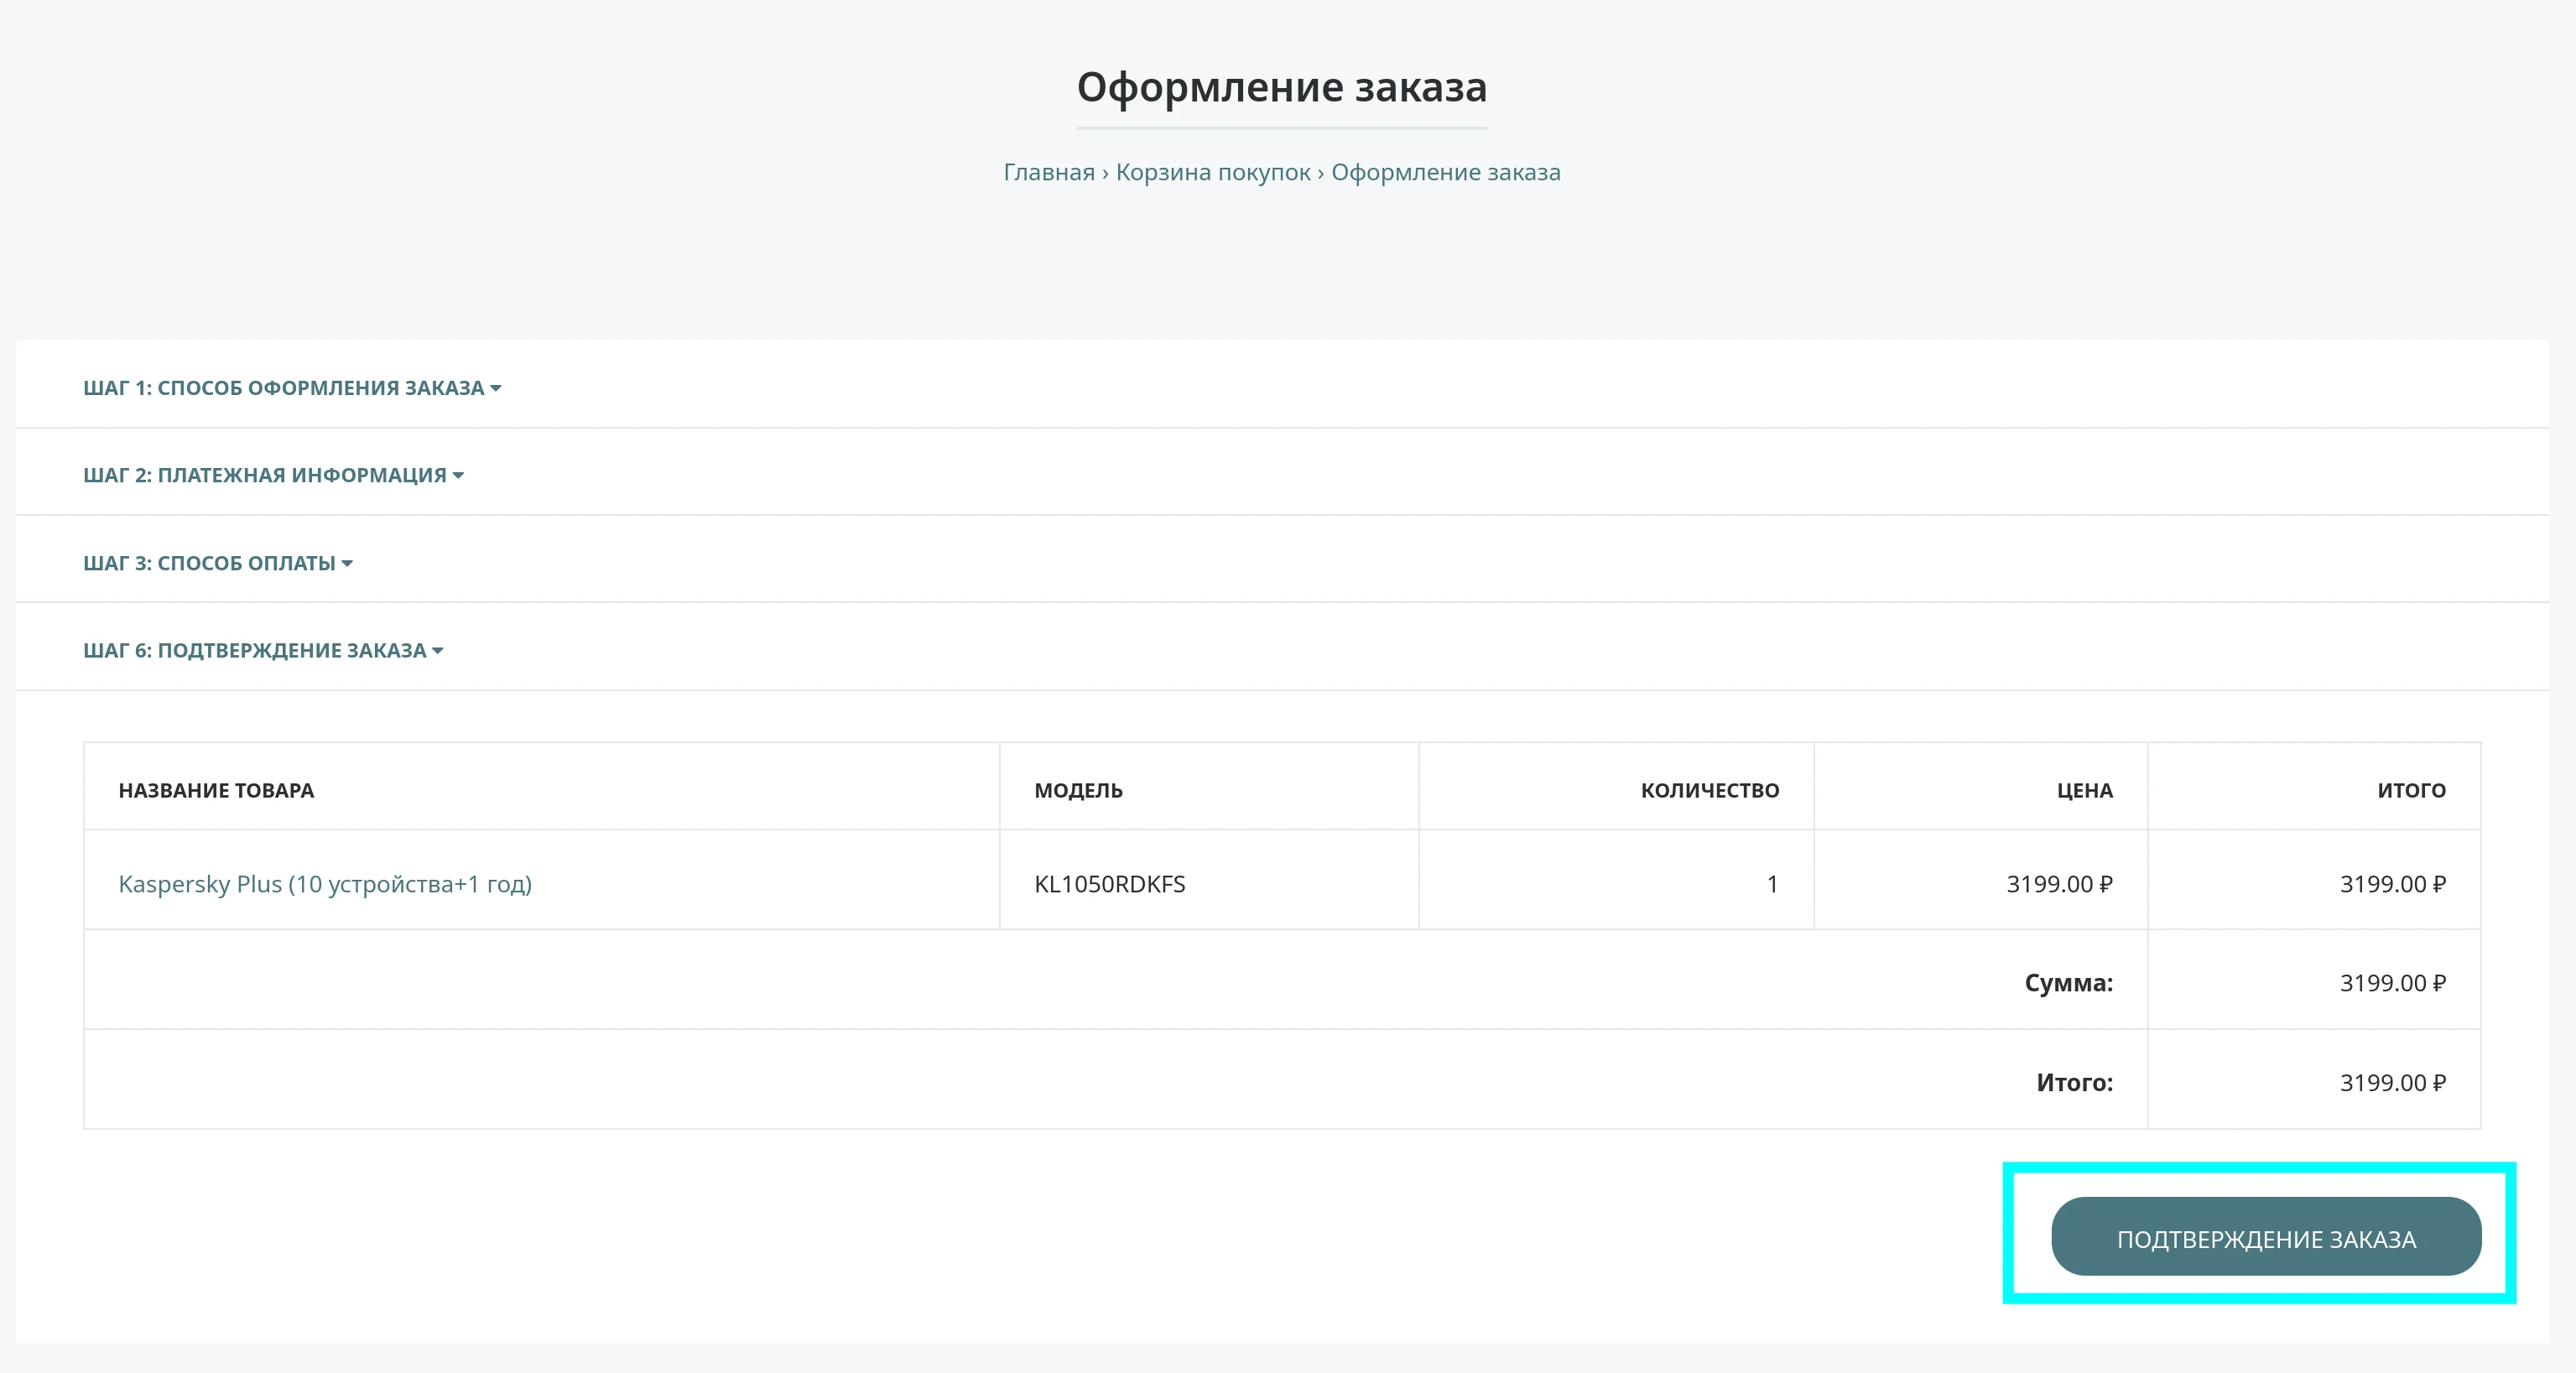This screenshot has width=2576, height=1373.
Task: Click the caret arrow next to Шаг 6
Action: tap(438, 651)
